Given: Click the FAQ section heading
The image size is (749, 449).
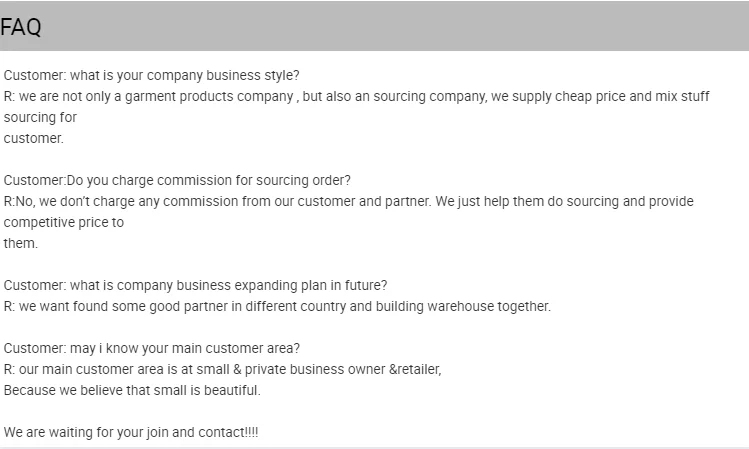Looking at the screenshot, I should point(21,28).
